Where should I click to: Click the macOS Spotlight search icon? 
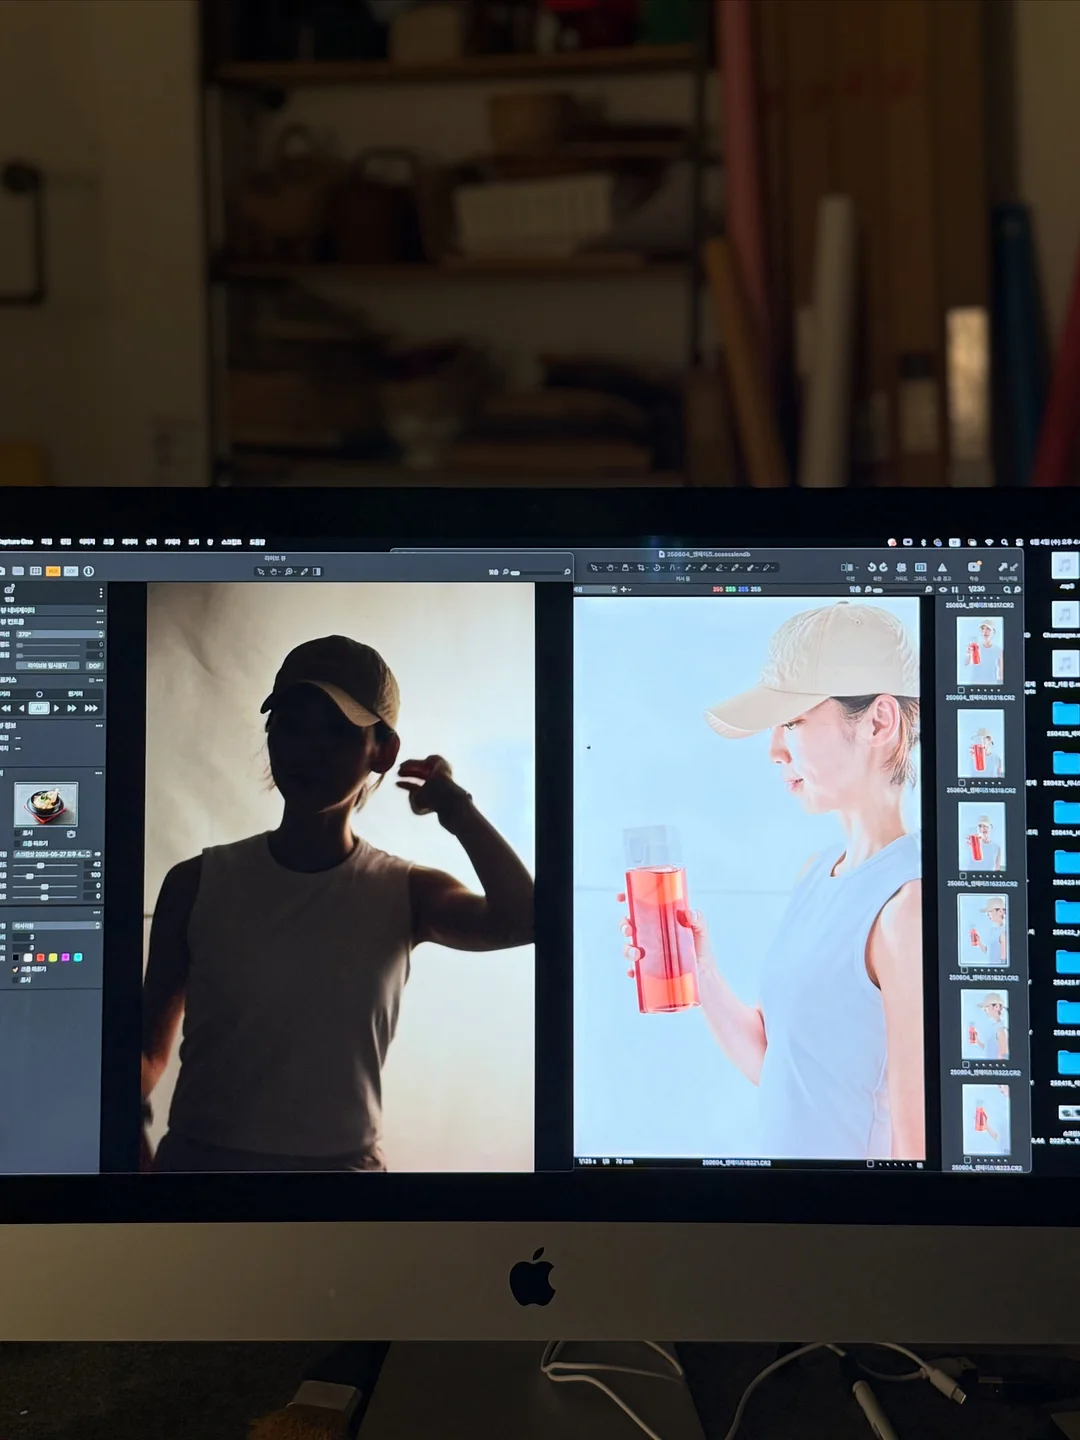1004,542
